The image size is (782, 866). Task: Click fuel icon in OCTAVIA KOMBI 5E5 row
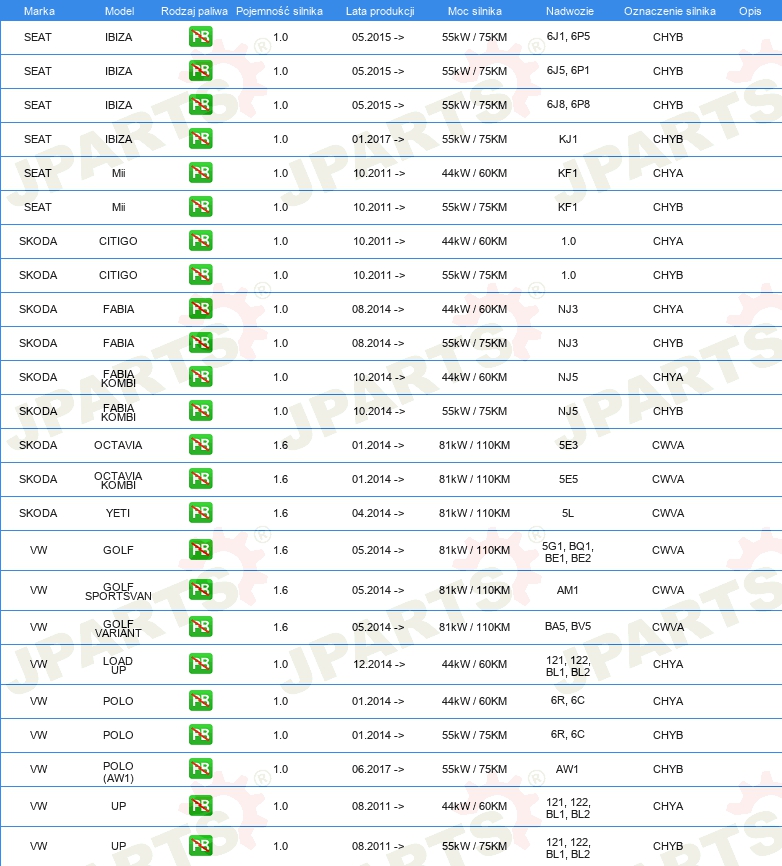(x=200, y=478)
